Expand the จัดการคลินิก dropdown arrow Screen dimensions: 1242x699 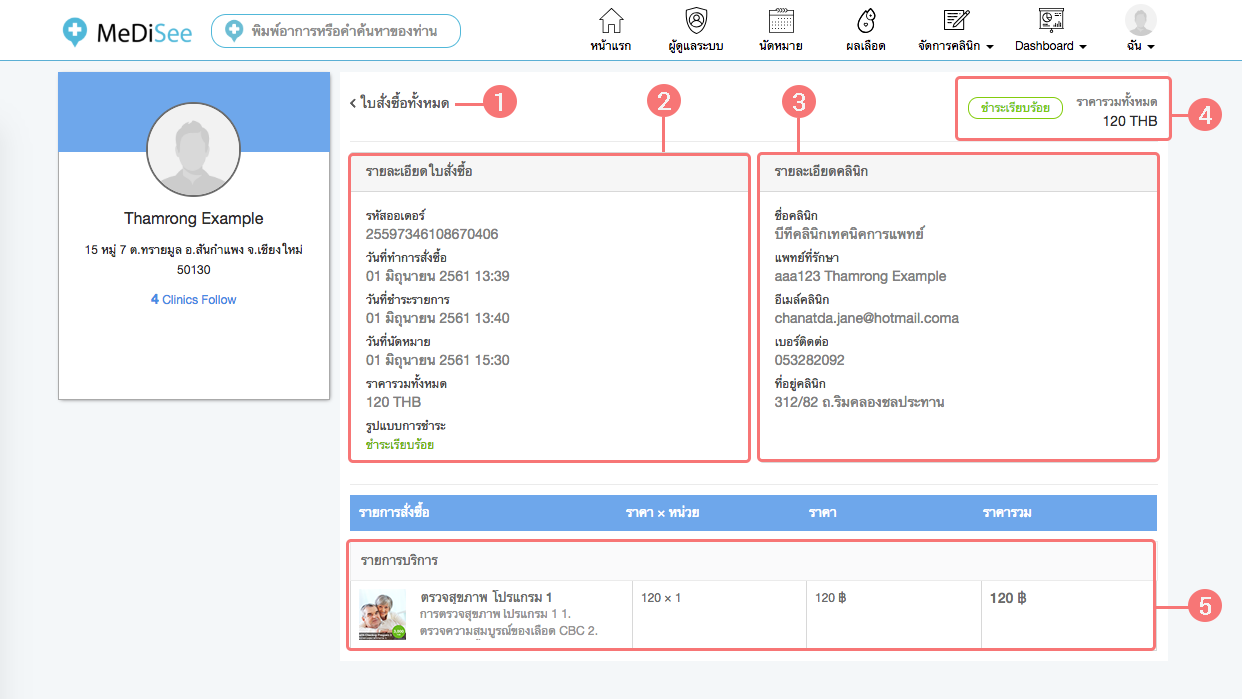(x=989, y=47)
